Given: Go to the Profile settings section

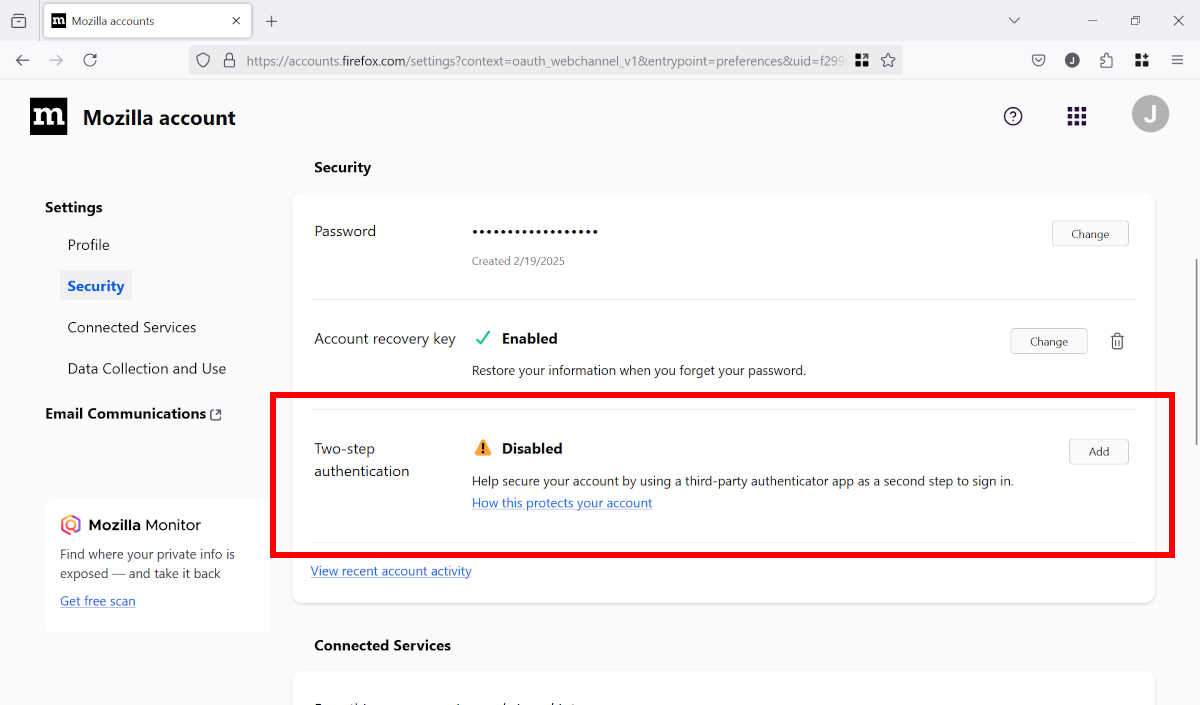Looking at the screenshot, I should click(x=88, y=245).
